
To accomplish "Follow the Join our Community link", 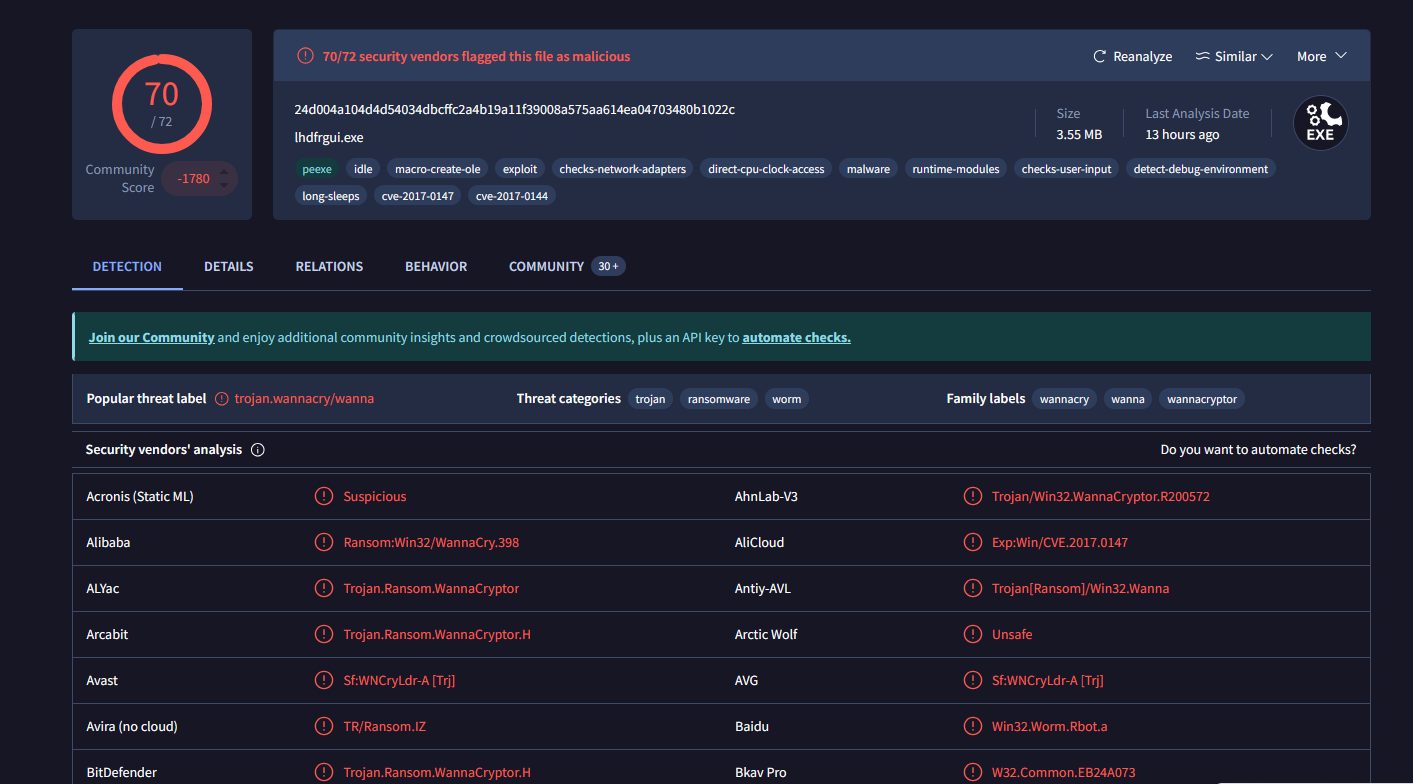I will click(151, 338).
